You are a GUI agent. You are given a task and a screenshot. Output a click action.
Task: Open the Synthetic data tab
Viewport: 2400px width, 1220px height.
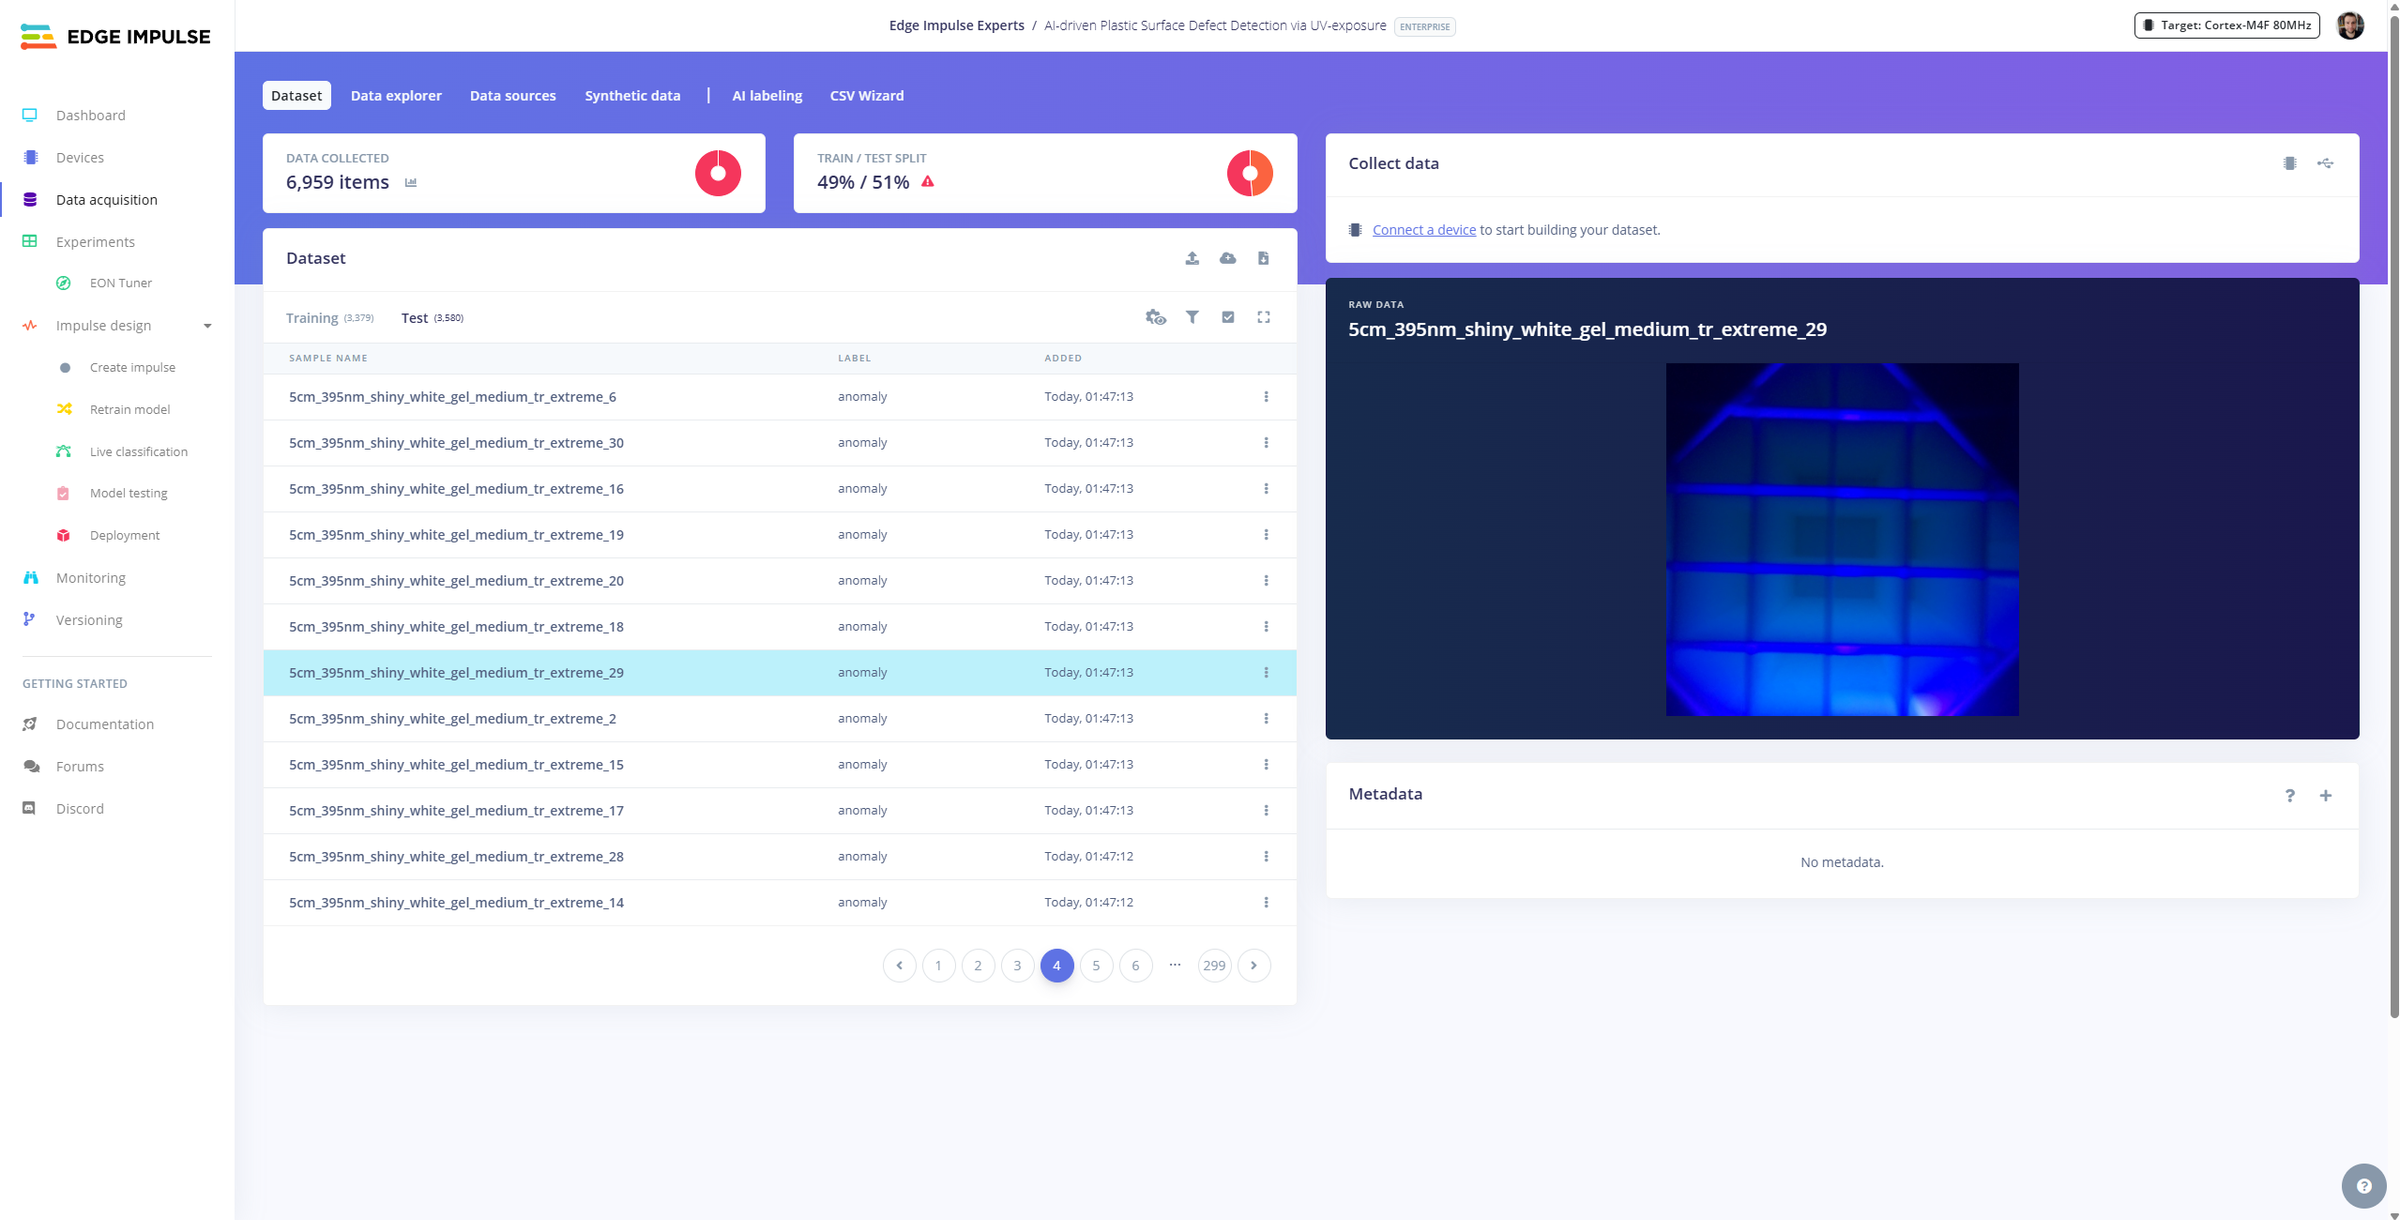coord(633,96)
